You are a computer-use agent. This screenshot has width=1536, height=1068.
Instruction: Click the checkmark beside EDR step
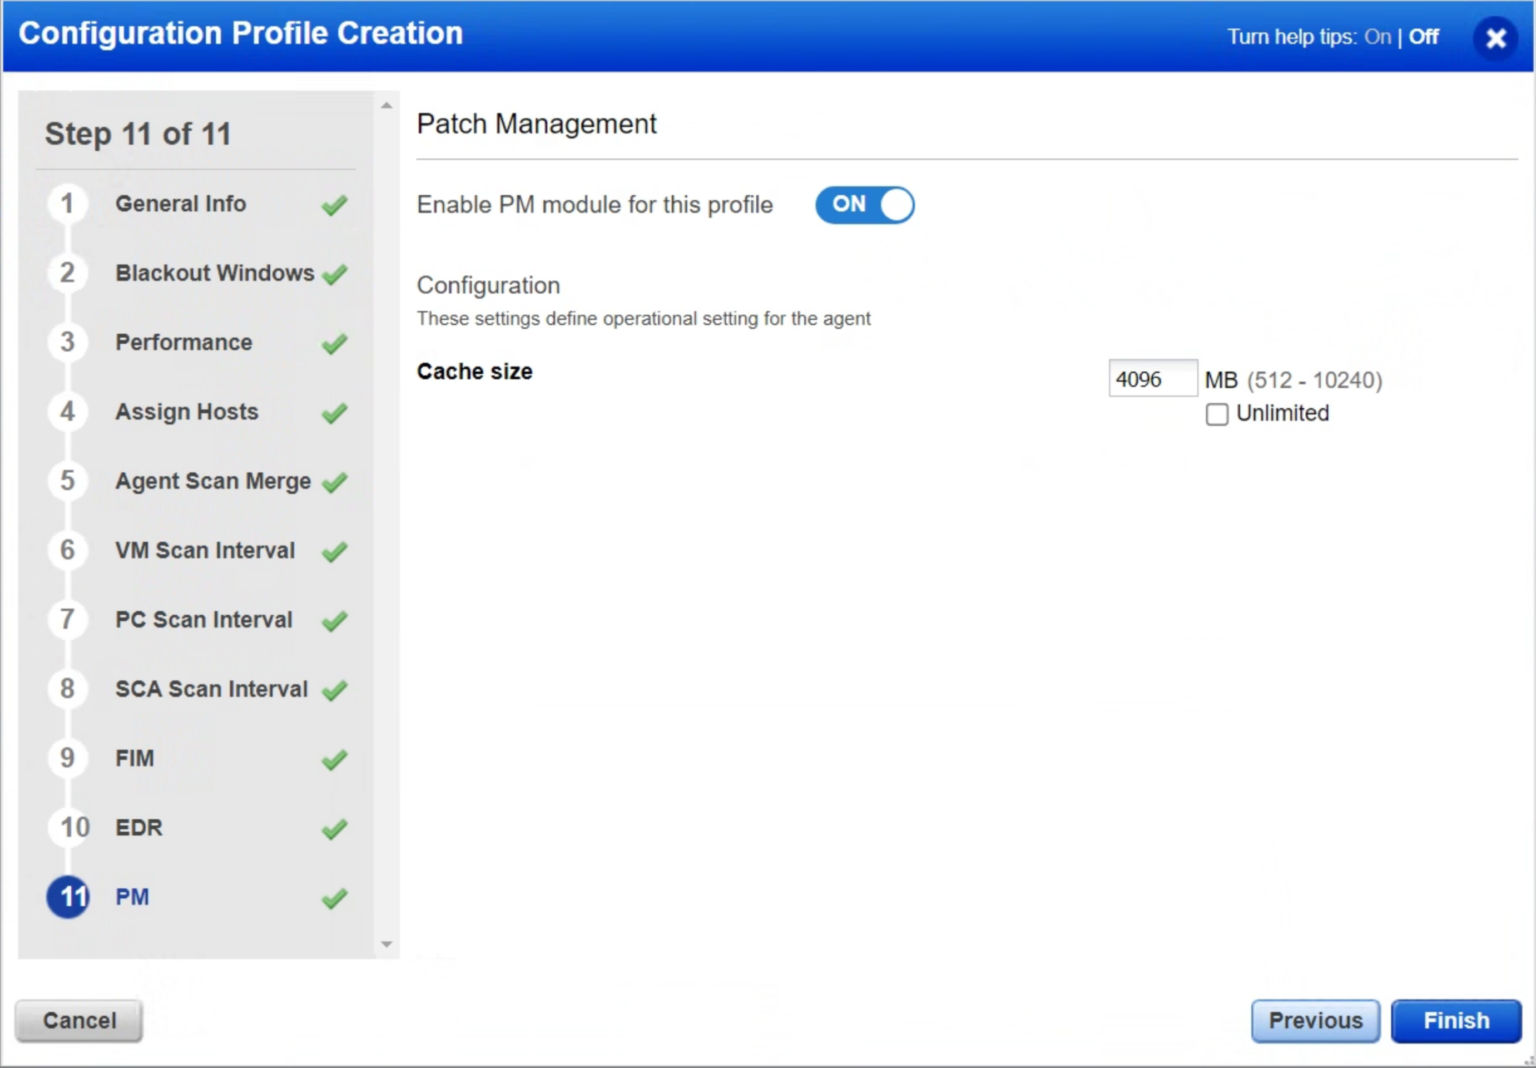pos(333,829)
